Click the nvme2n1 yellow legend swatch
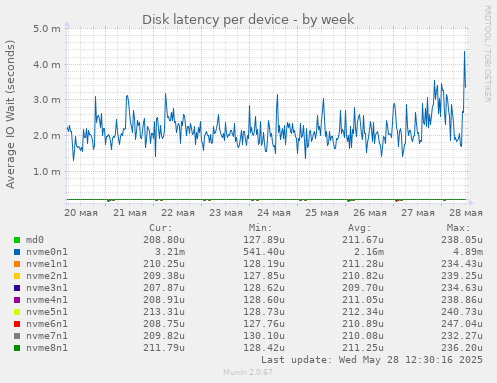Image resolution: width=497 pixels, height=383 pixels. point(17,276)
